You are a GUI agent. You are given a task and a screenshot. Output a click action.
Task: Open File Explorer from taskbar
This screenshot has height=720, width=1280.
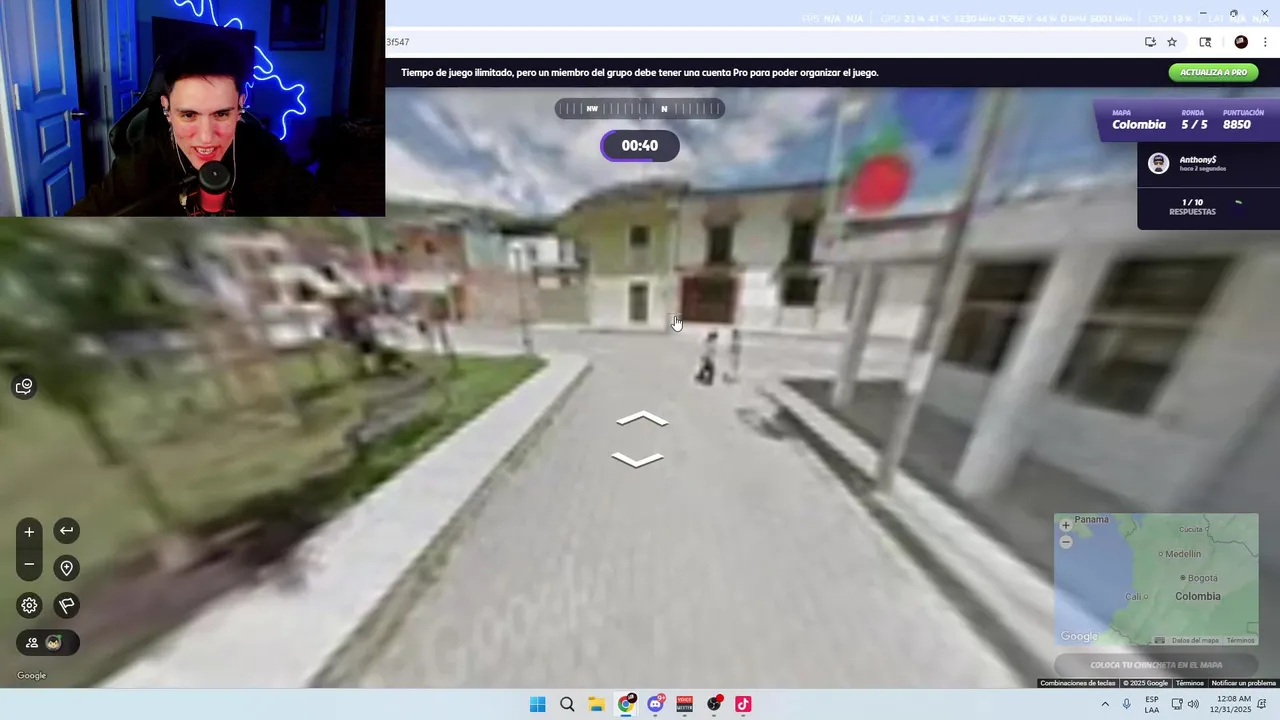click(x=596, y=704)
